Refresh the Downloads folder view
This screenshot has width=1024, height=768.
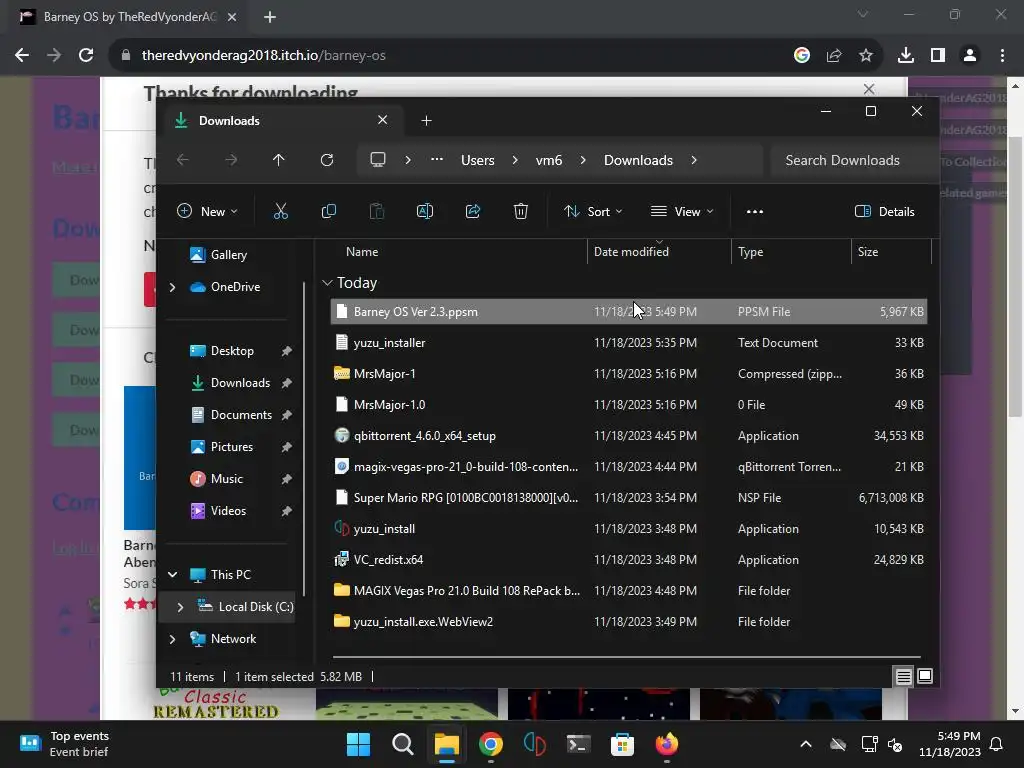point(327,160)
